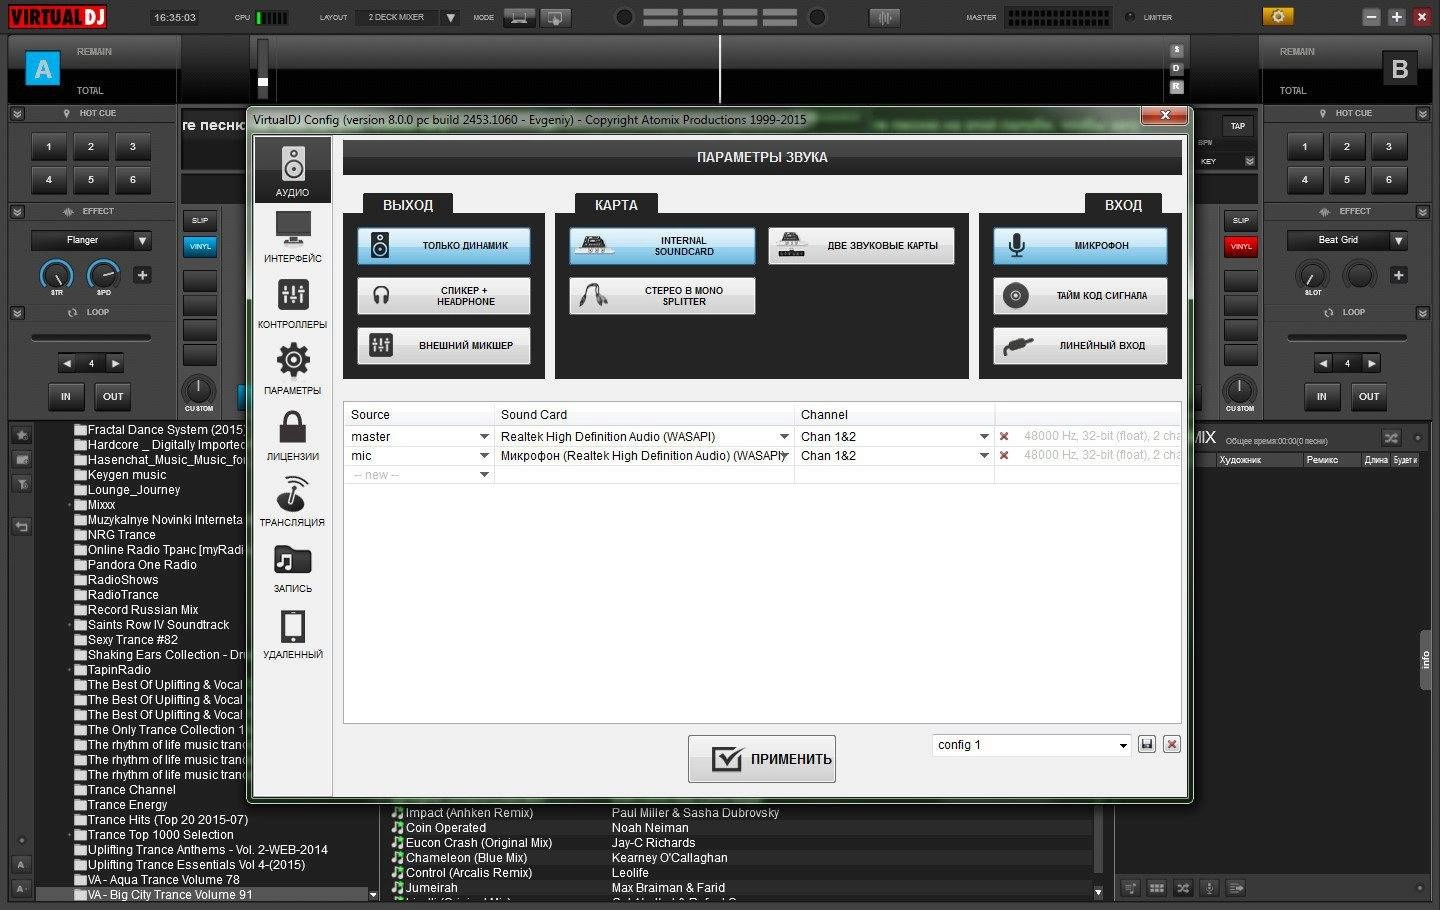This screenshot has height=910, width=1440.
Task: Choose Стерео в моно splitter option
Action: tap(662, 296)
